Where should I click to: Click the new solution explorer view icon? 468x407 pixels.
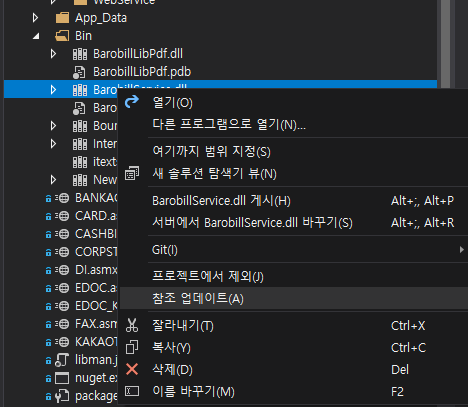click(x=132, y=173)
